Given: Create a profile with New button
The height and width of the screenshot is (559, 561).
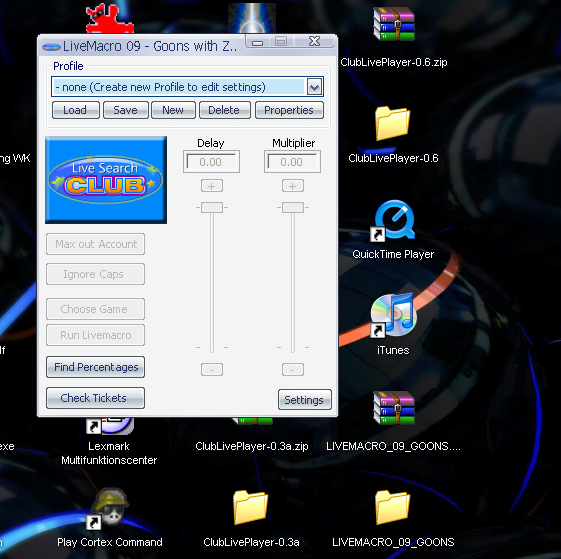Looking at the screenshot, I should click(173, 110).
